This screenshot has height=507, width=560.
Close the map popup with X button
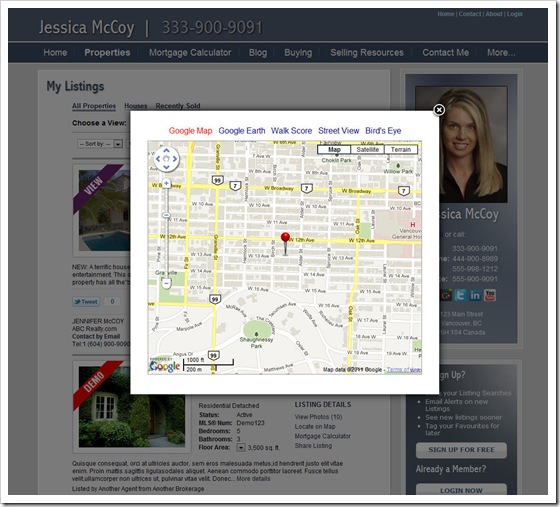[439, 110]
